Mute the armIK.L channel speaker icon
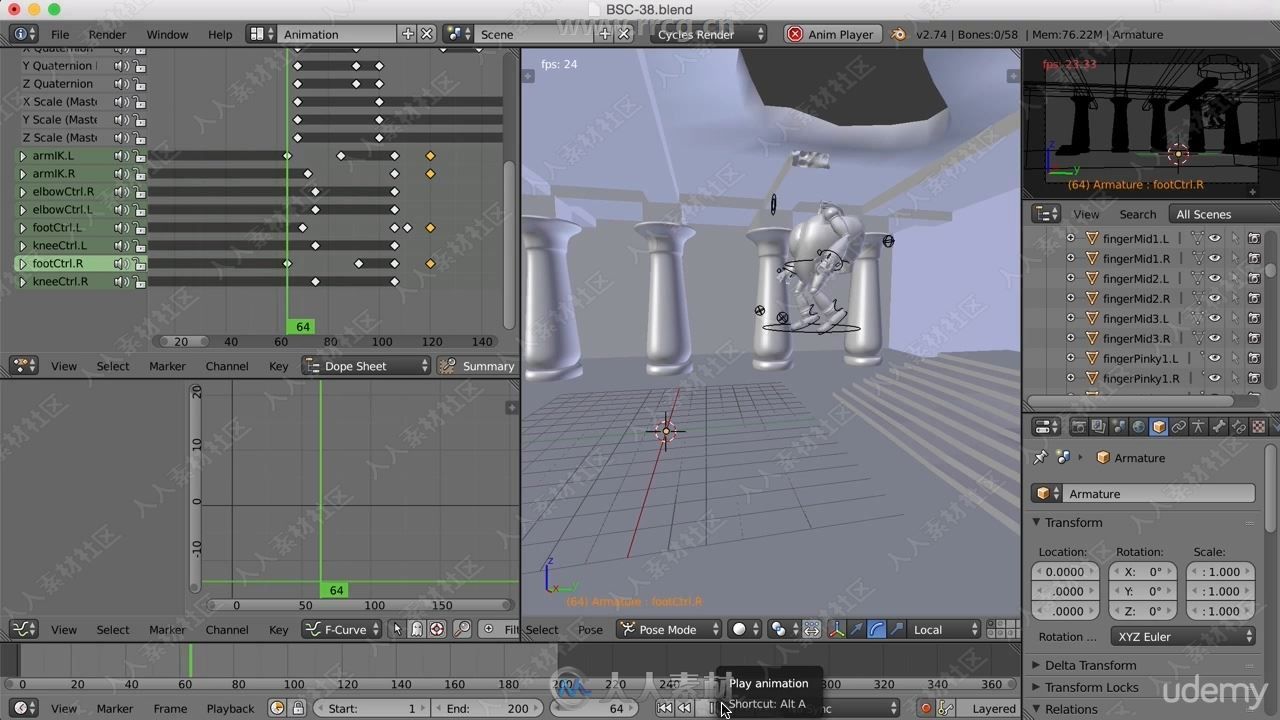 121,156
